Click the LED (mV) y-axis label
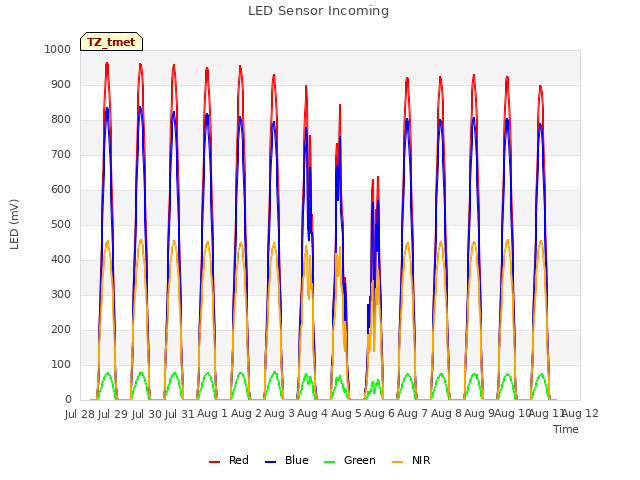 14,224
